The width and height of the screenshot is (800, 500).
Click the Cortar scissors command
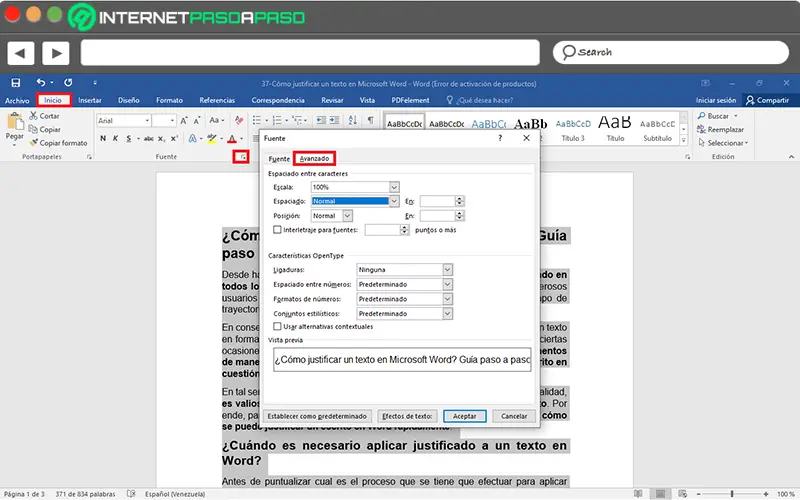coord(44,116)
